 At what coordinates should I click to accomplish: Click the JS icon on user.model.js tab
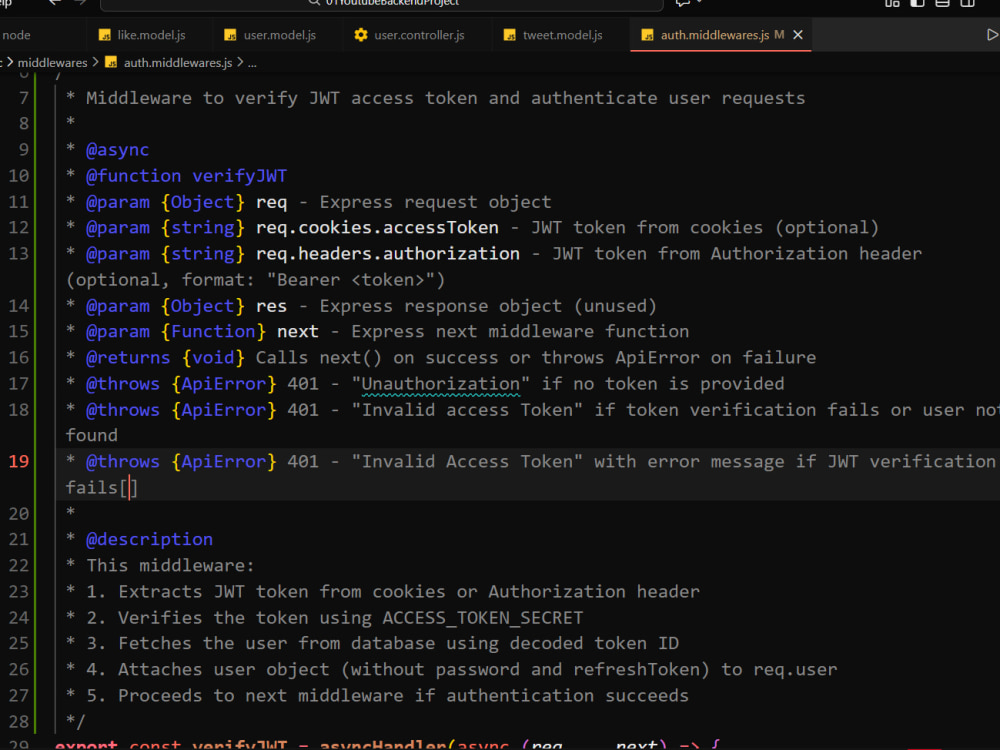pos(230,35)
